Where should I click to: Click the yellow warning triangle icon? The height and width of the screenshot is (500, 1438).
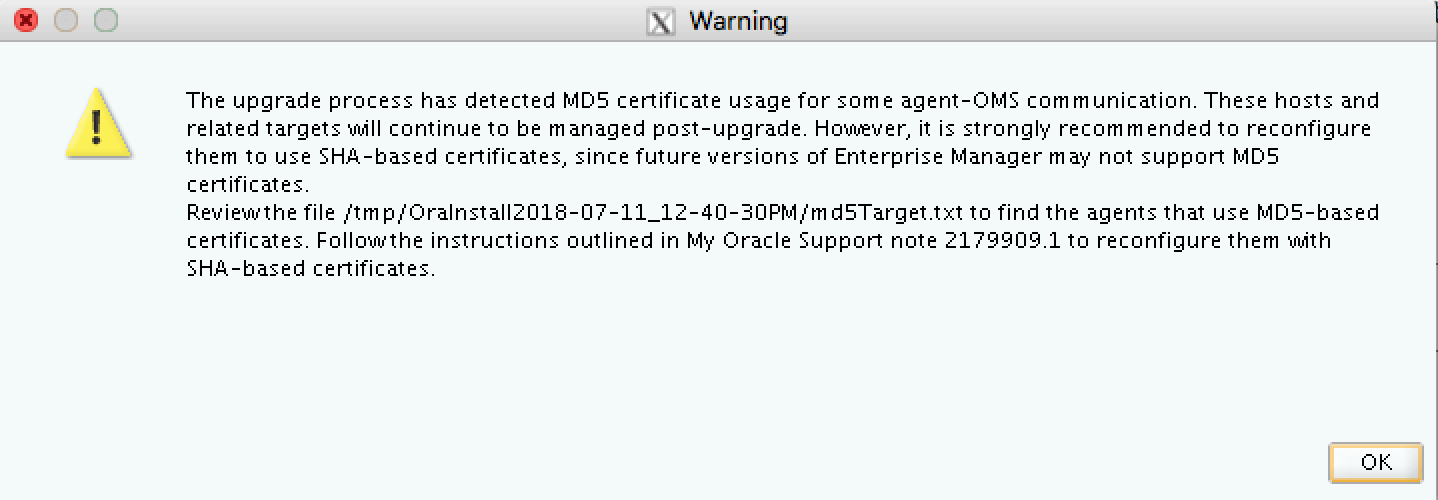97,123
